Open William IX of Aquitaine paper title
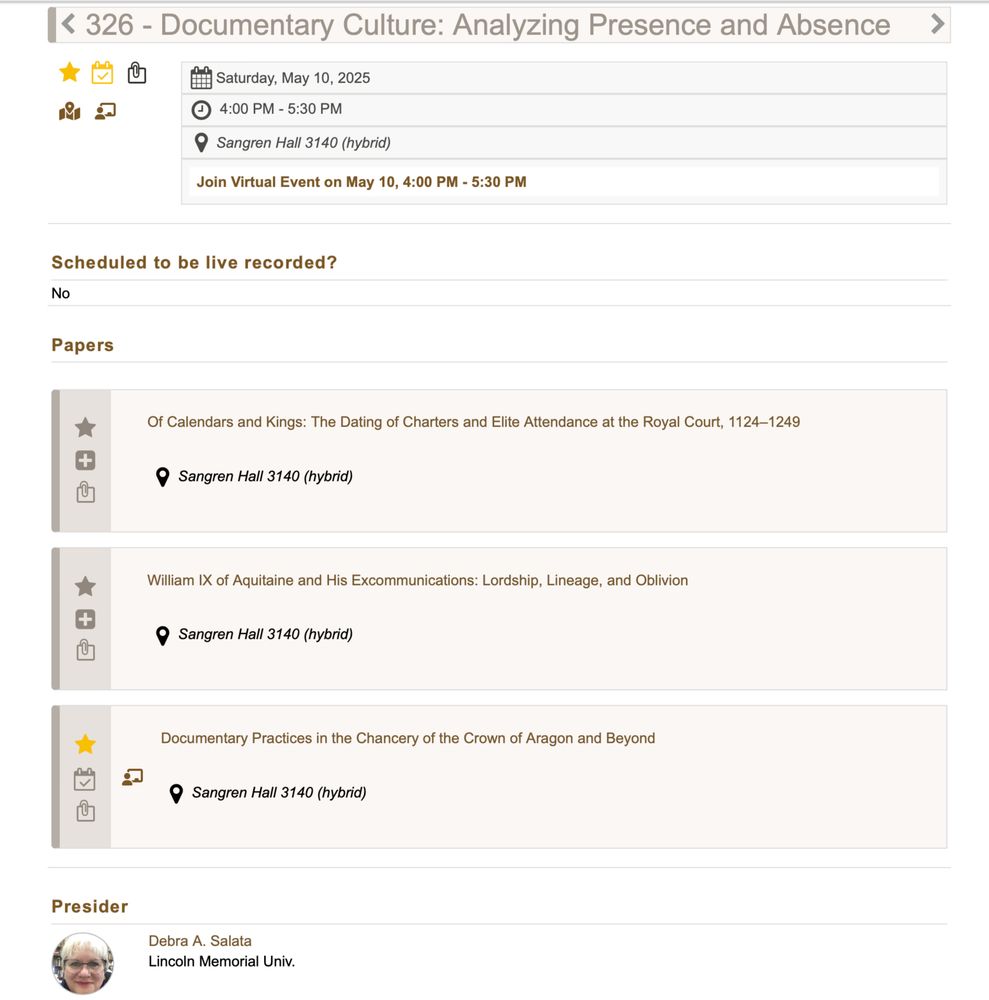This screenshot has width=989, height=1000. click(x=418, y=580)
